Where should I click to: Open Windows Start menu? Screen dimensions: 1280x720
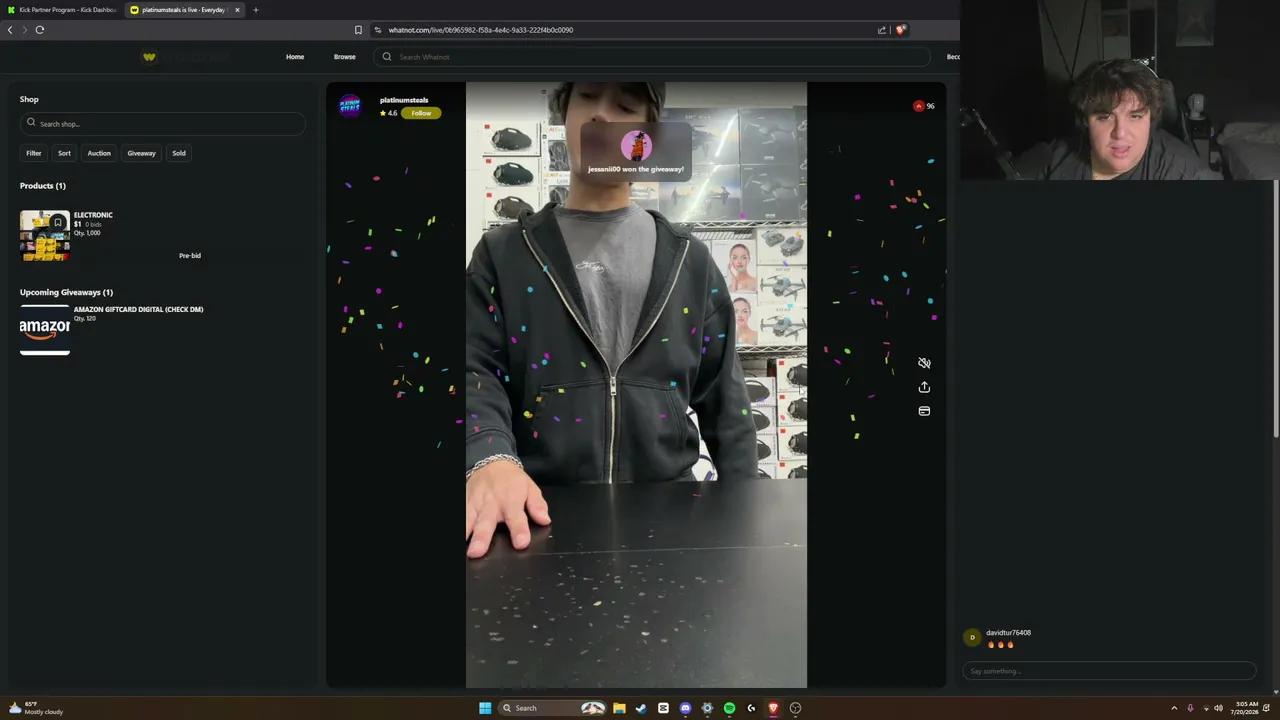coord(485,708)
